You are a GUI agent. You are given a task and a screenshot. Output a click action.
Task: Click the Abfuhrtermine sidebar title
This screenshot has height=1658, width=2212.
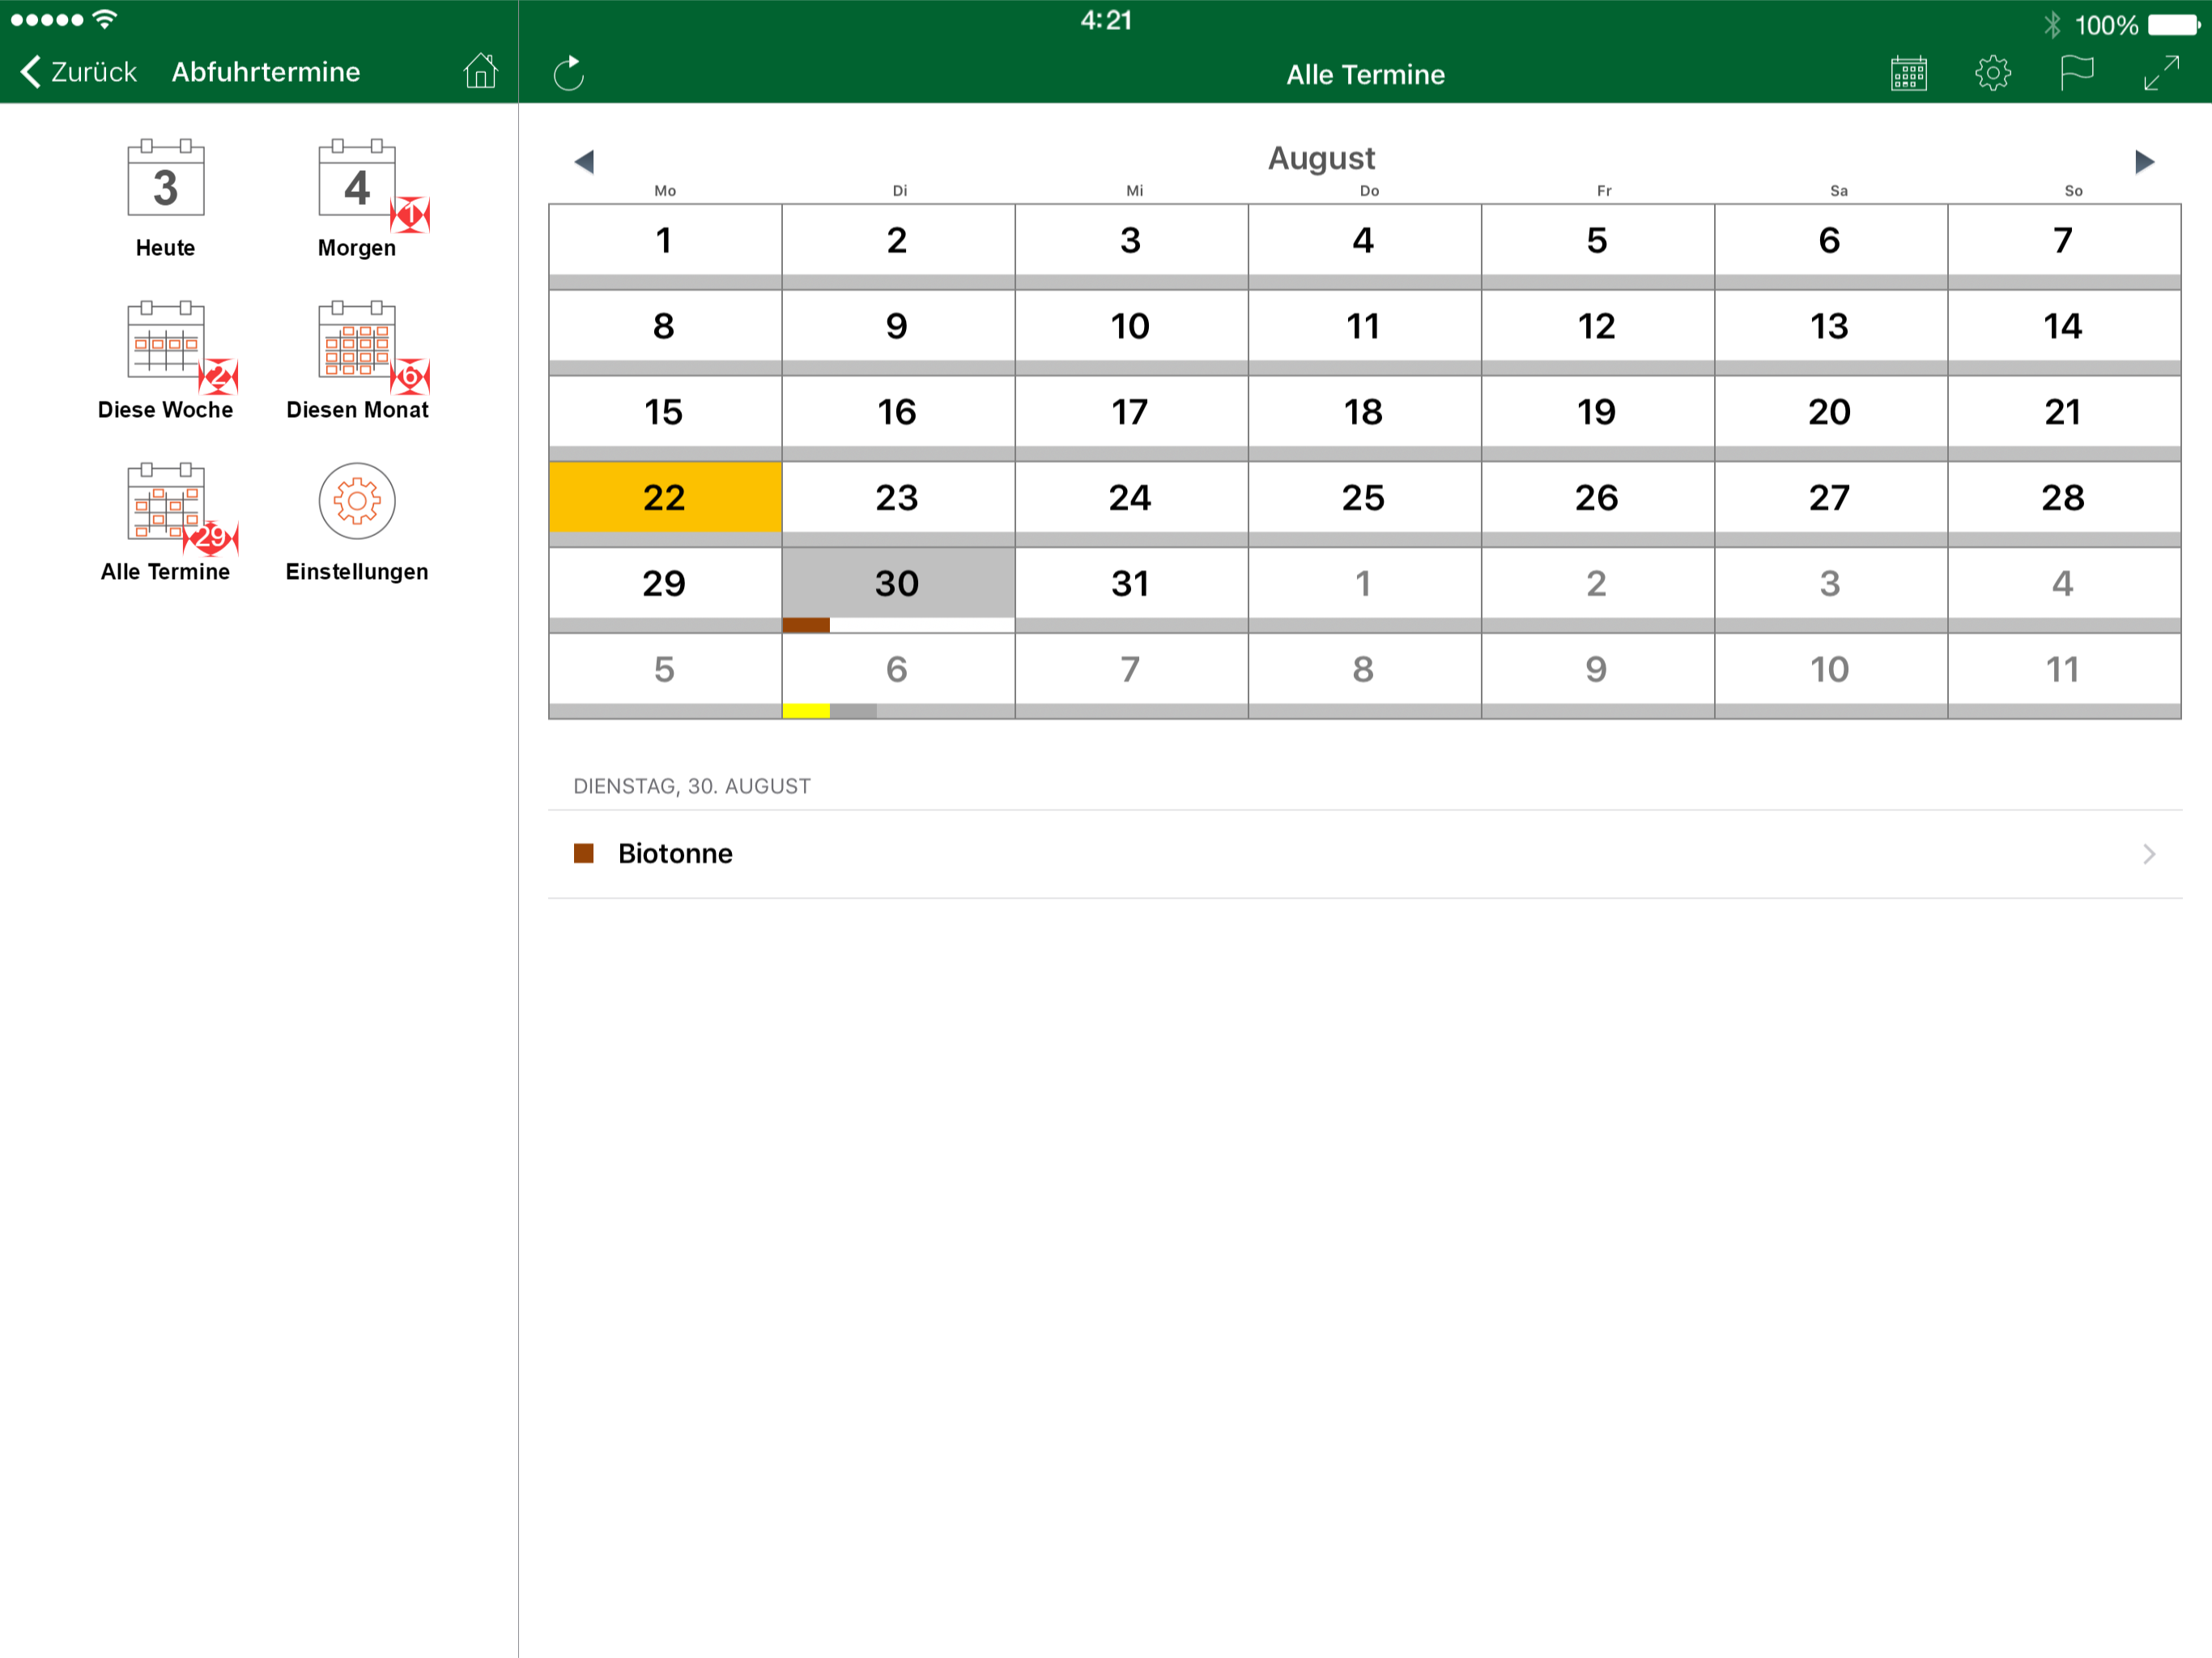[266, 72]
